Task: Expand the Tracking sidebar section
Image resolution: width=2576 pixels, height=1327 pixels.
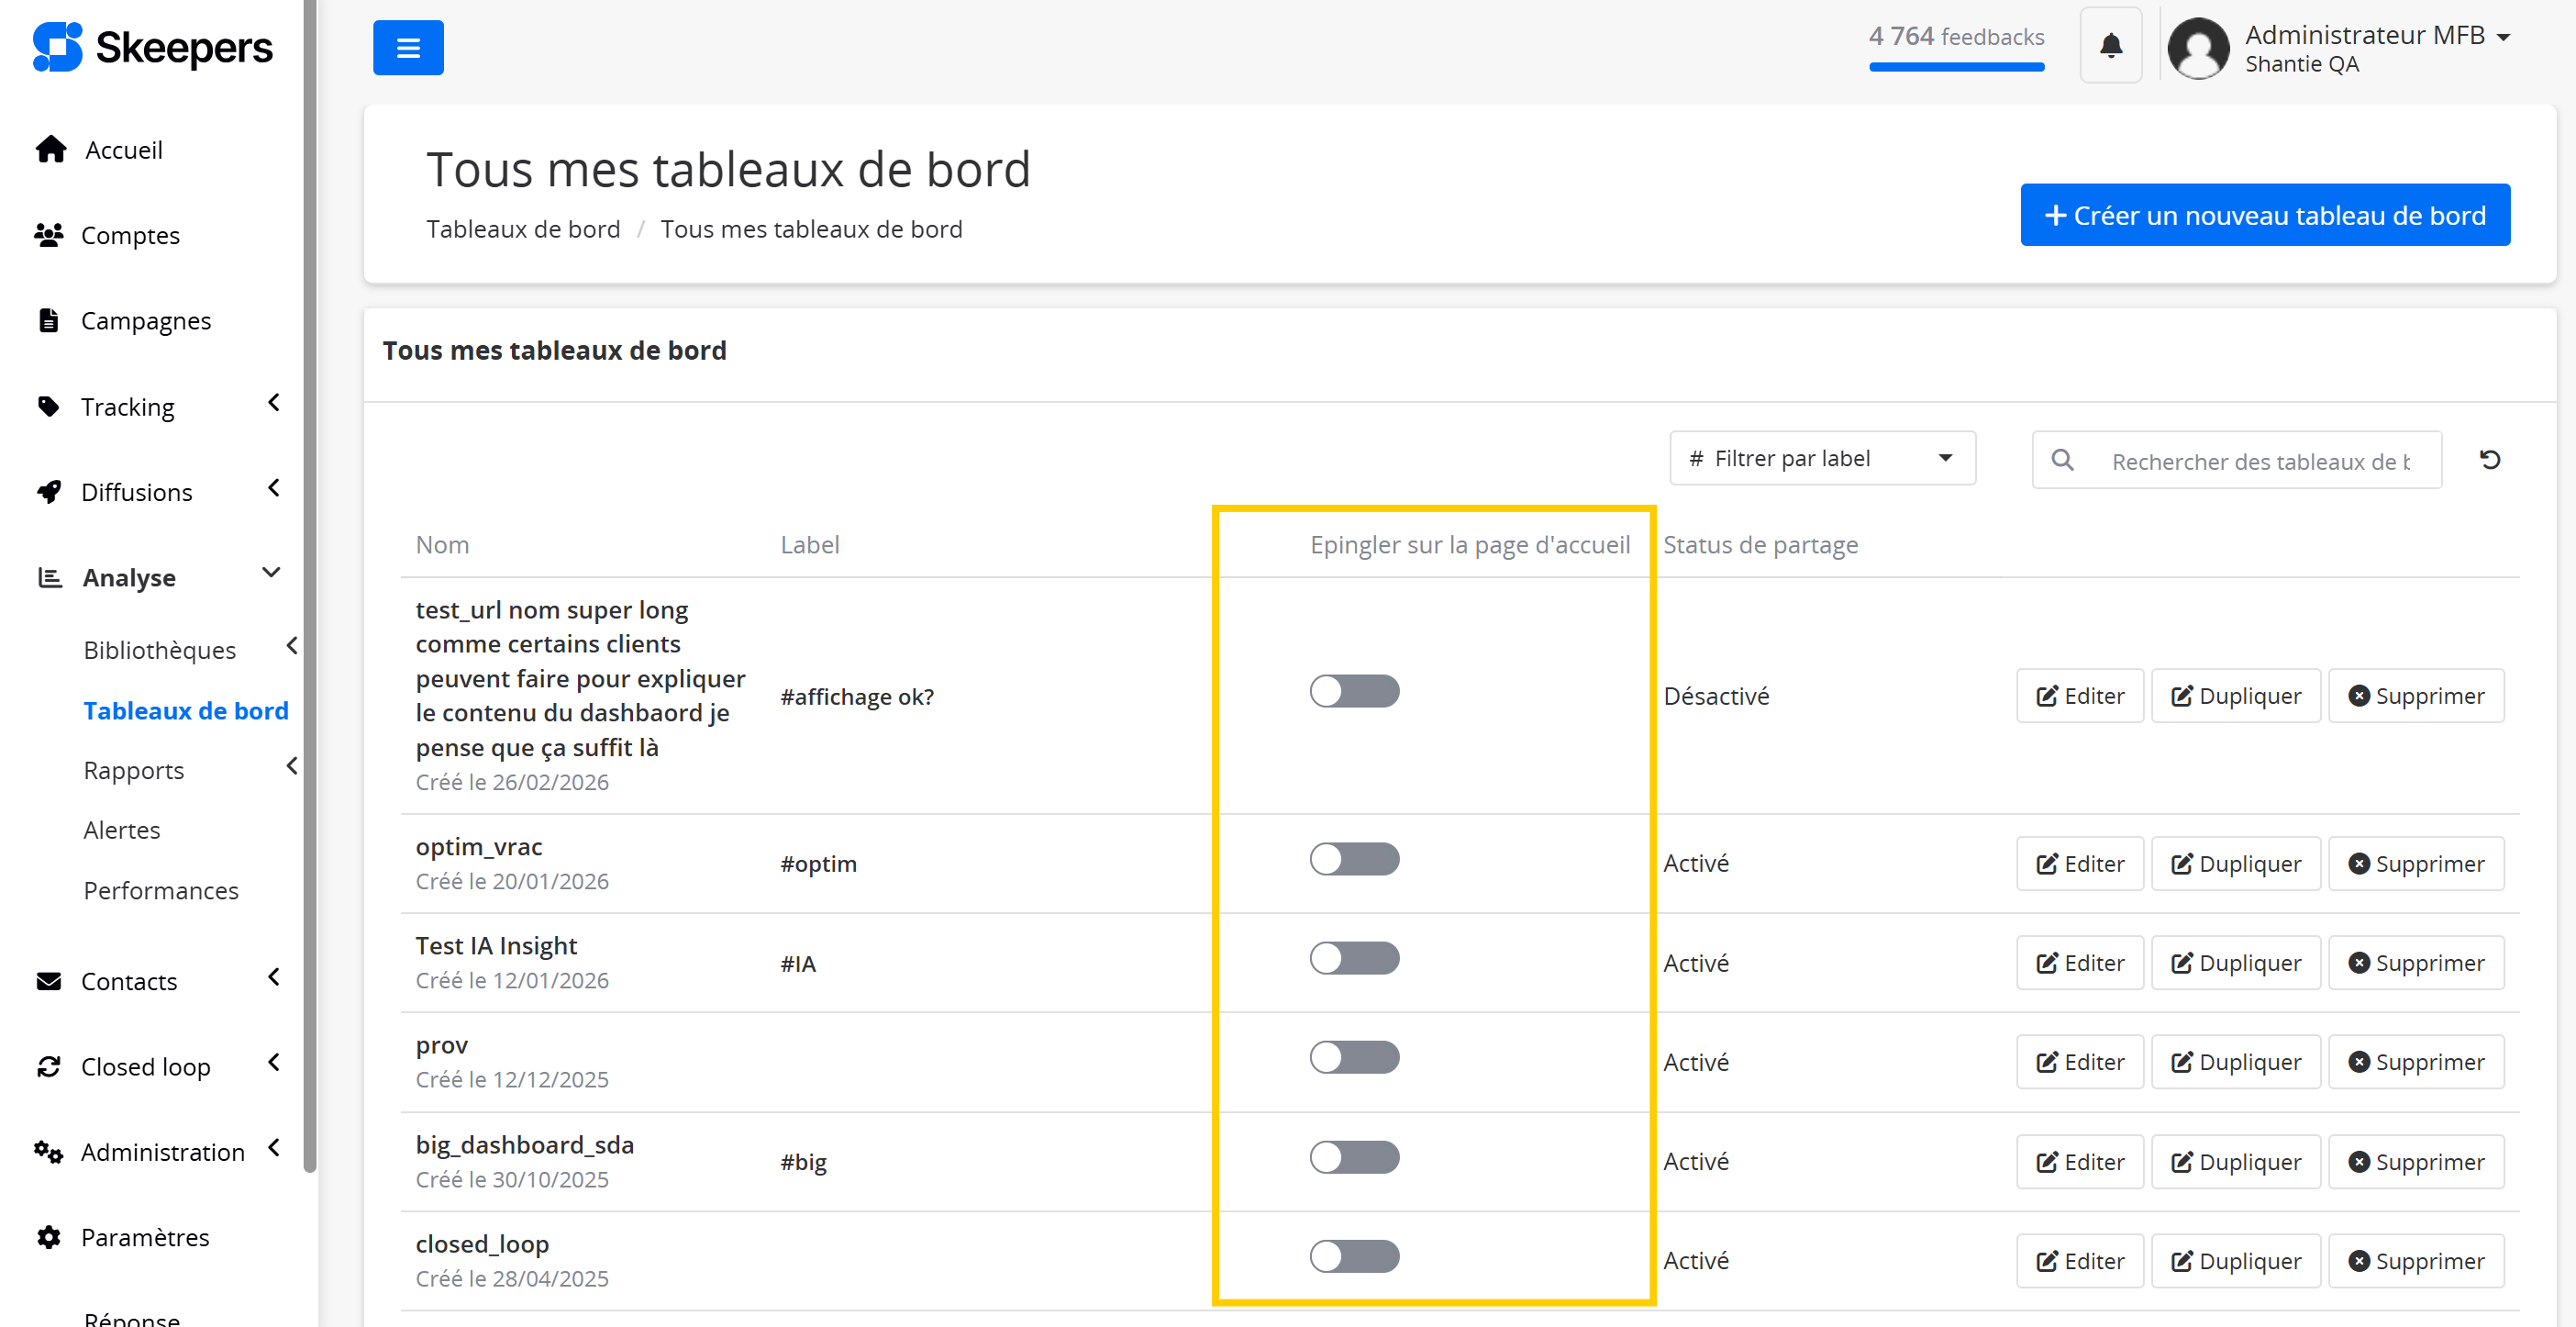Action: click(x=128, y=407)
